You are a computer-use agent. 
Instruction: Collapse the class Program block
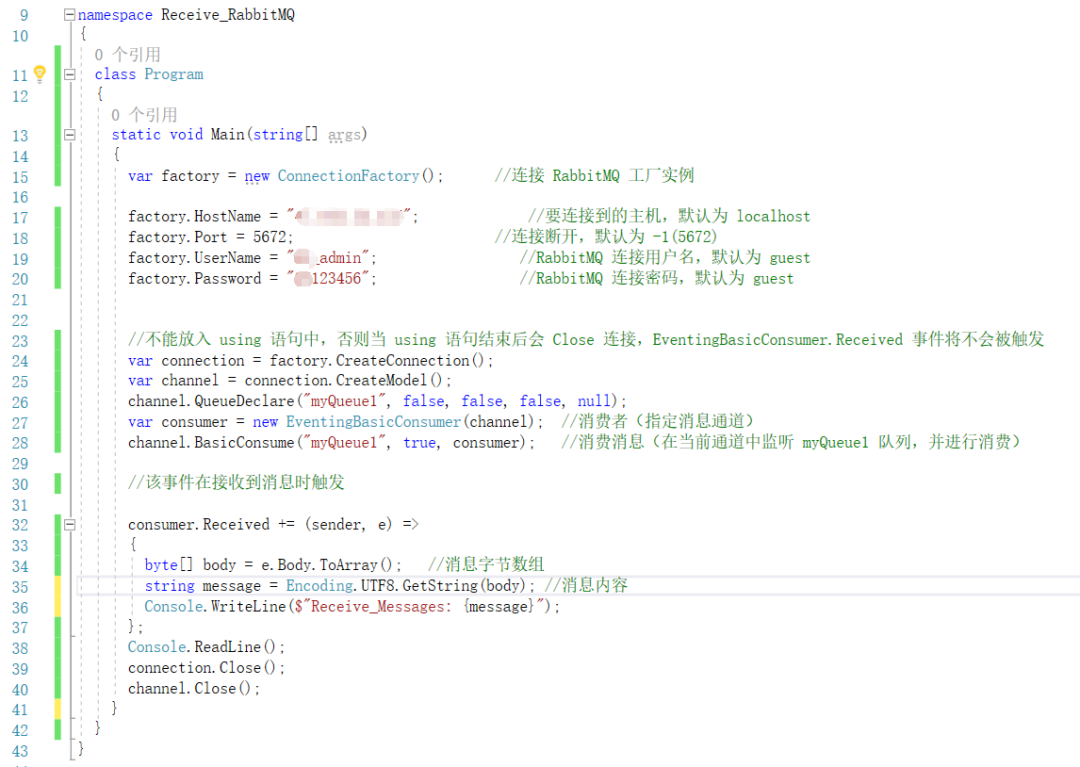[x=70, y=74]
